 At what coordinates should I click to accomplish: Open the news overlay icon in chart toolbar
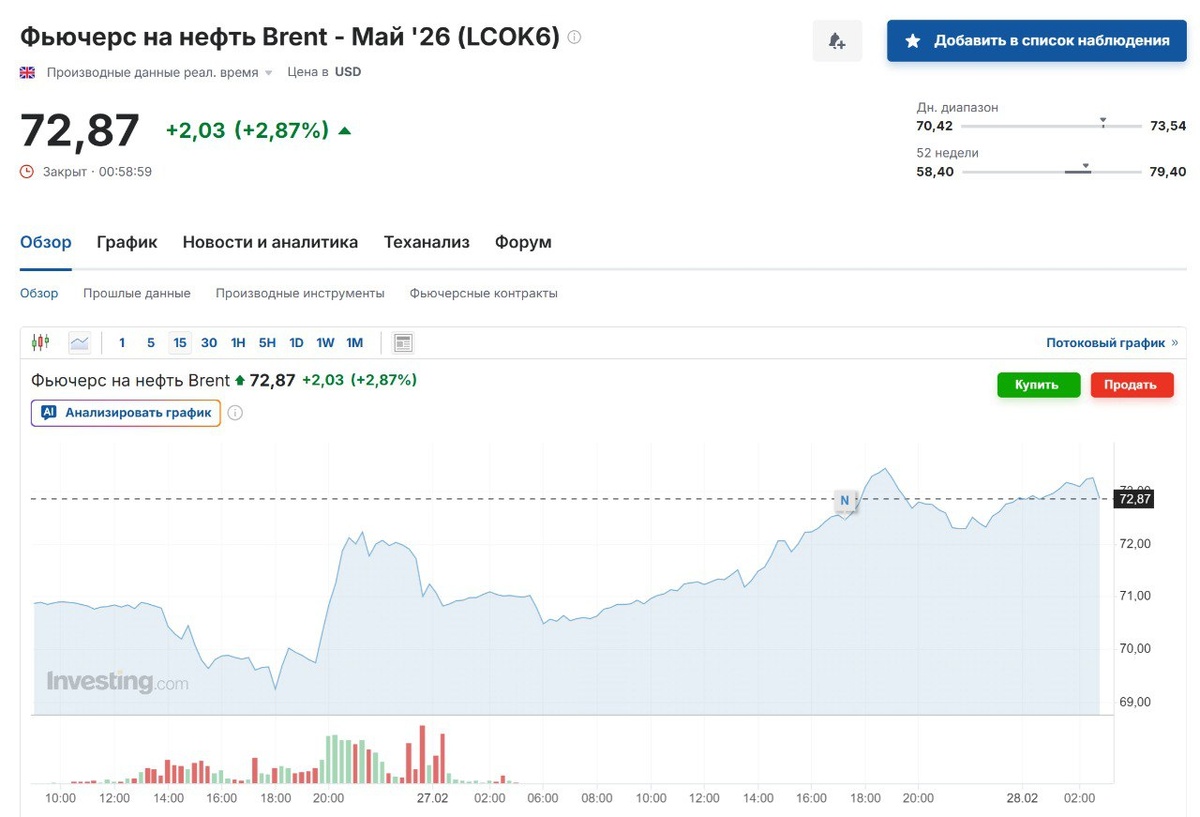[403, 343]
